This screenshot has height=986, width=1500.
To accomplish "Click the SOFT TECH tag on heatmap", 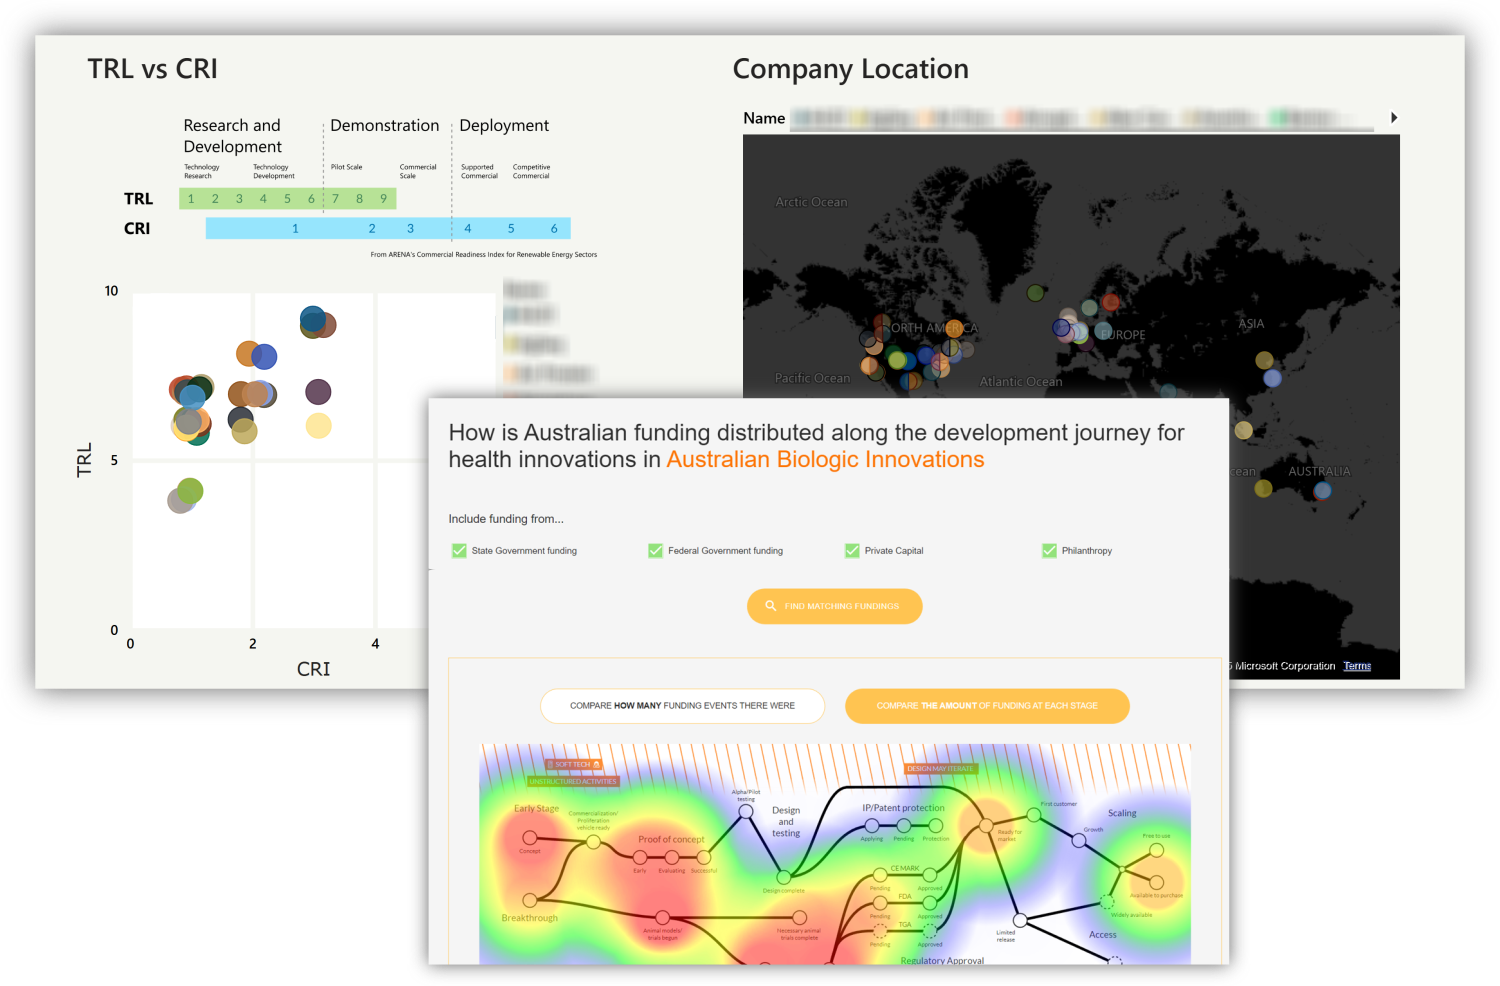I will click(574, 764).
